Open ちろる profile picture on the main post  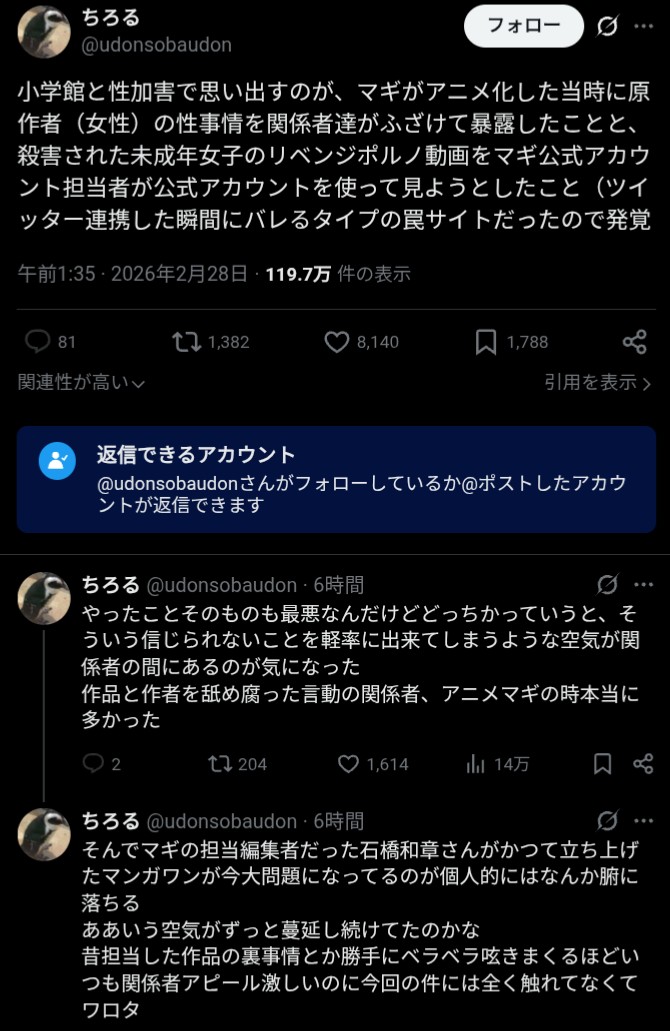click(x=44, y=32)
